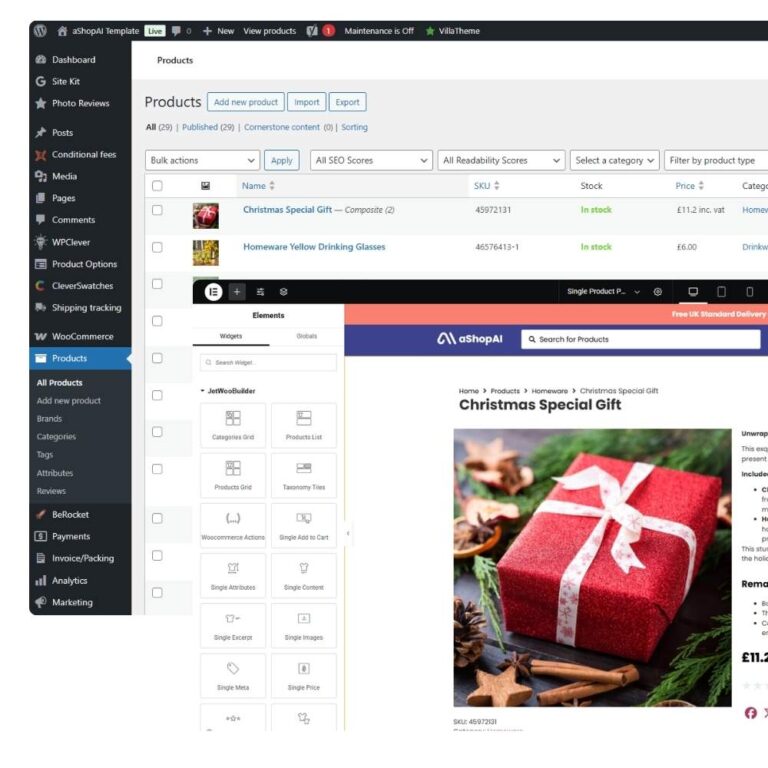
Task: Open Product Options in the sidebar
Action: 84,264
